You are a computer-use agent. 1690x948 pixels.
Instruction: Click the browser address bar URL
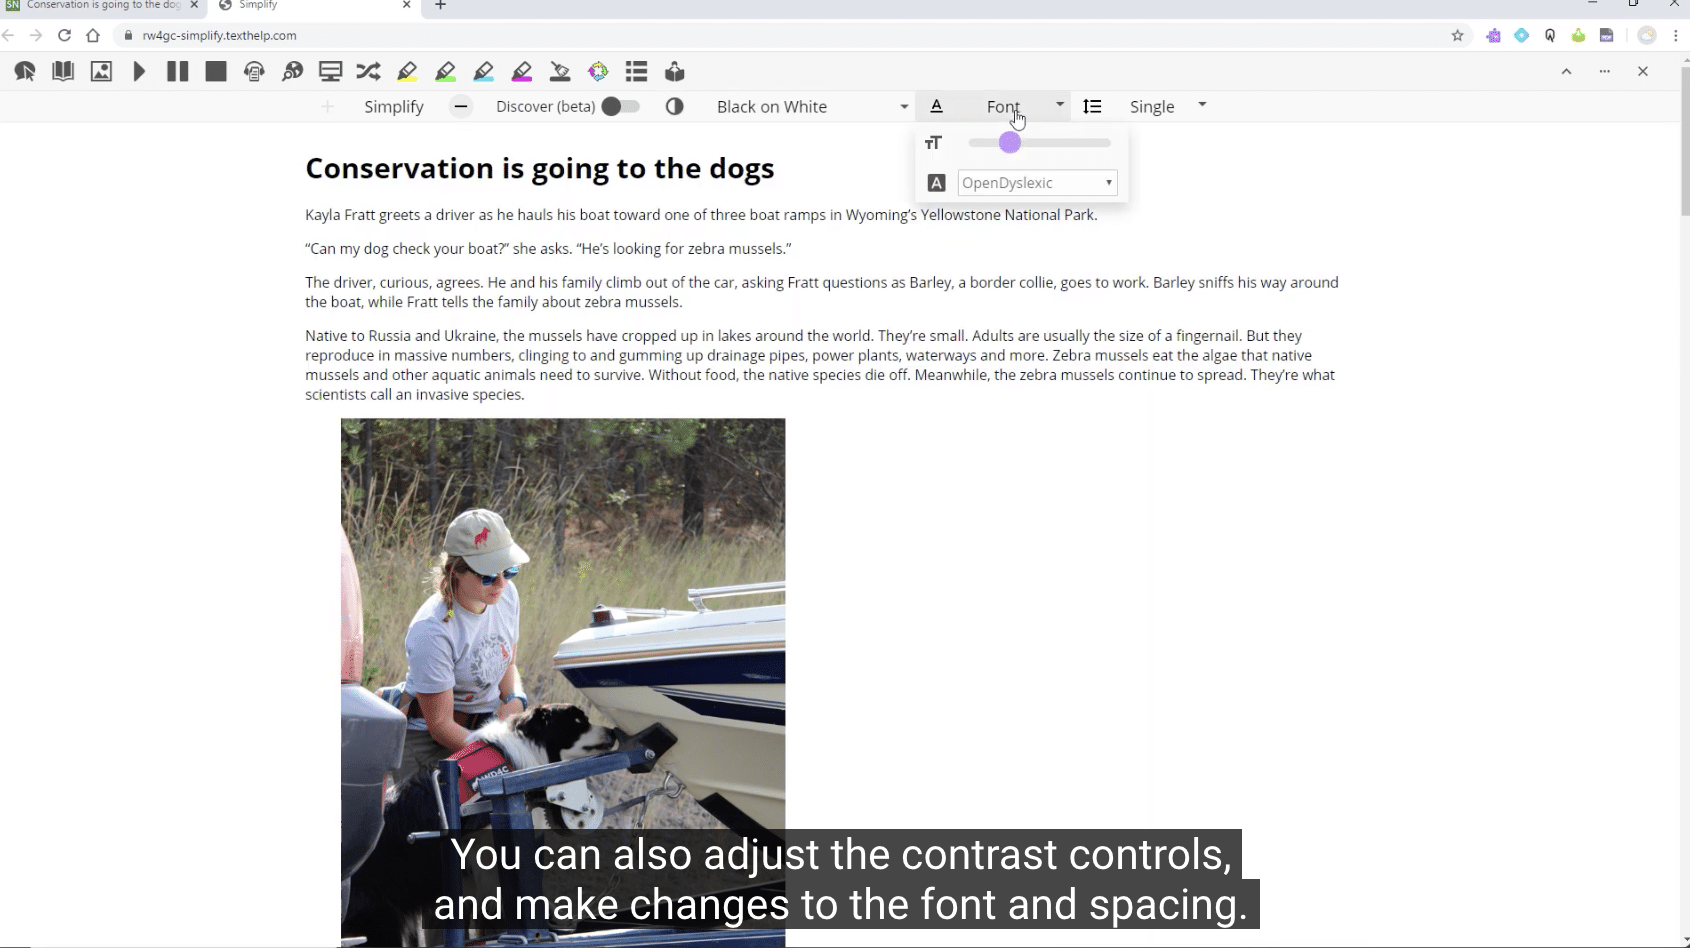[220, 35]
